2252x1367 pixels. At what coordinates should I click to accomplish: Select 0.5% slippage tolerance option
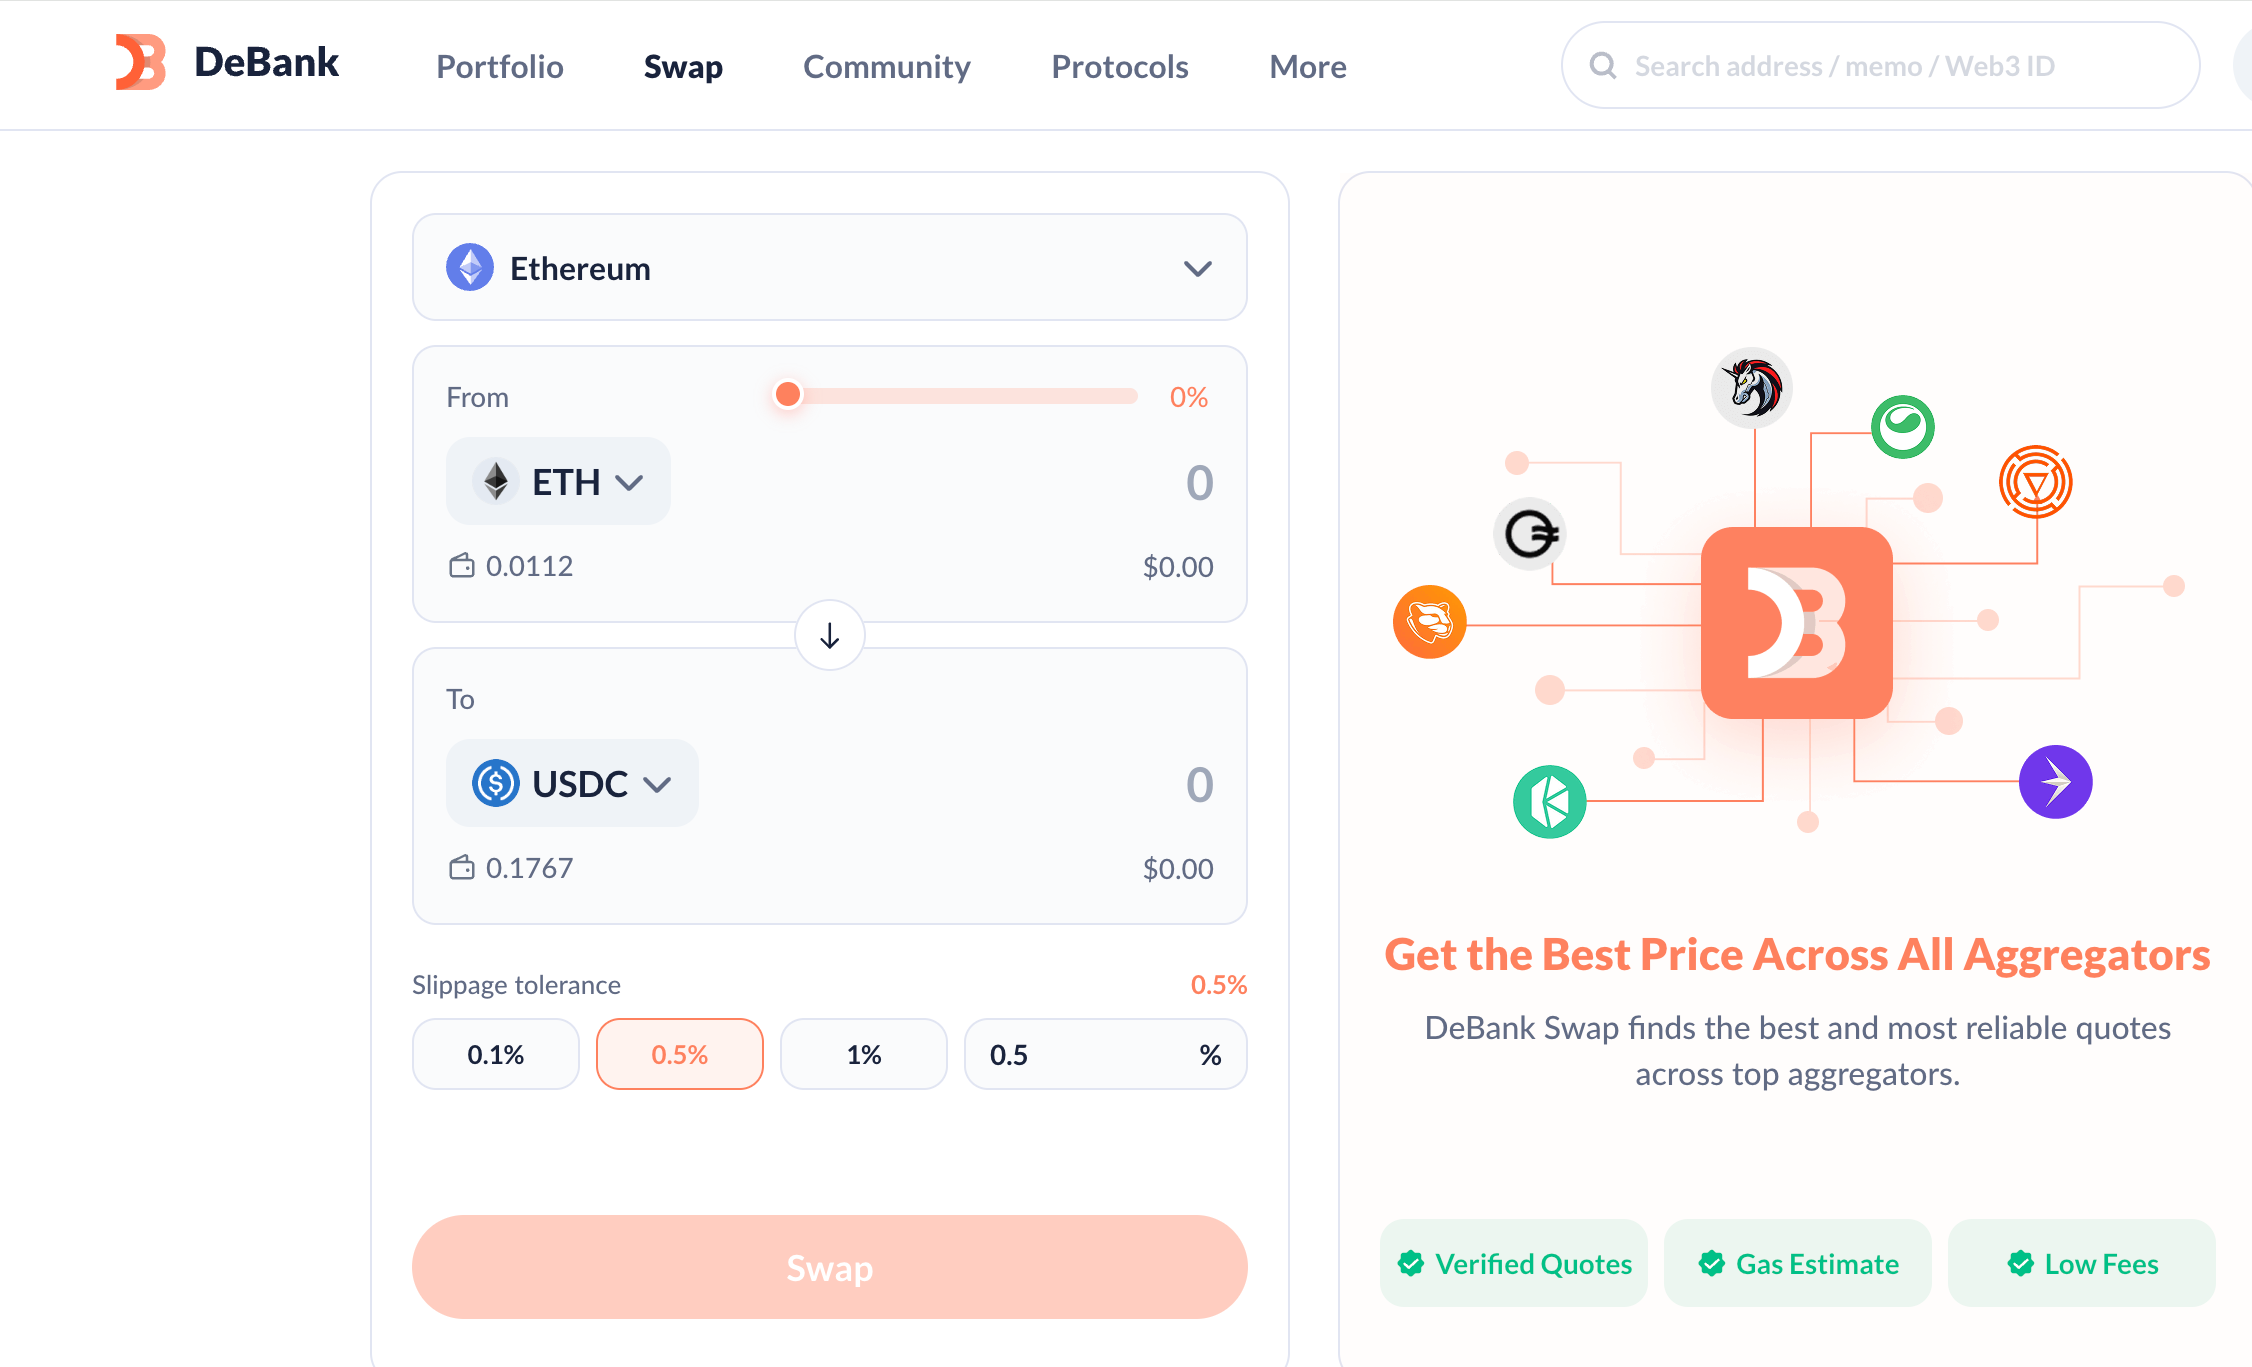(x=679, y=1054)
